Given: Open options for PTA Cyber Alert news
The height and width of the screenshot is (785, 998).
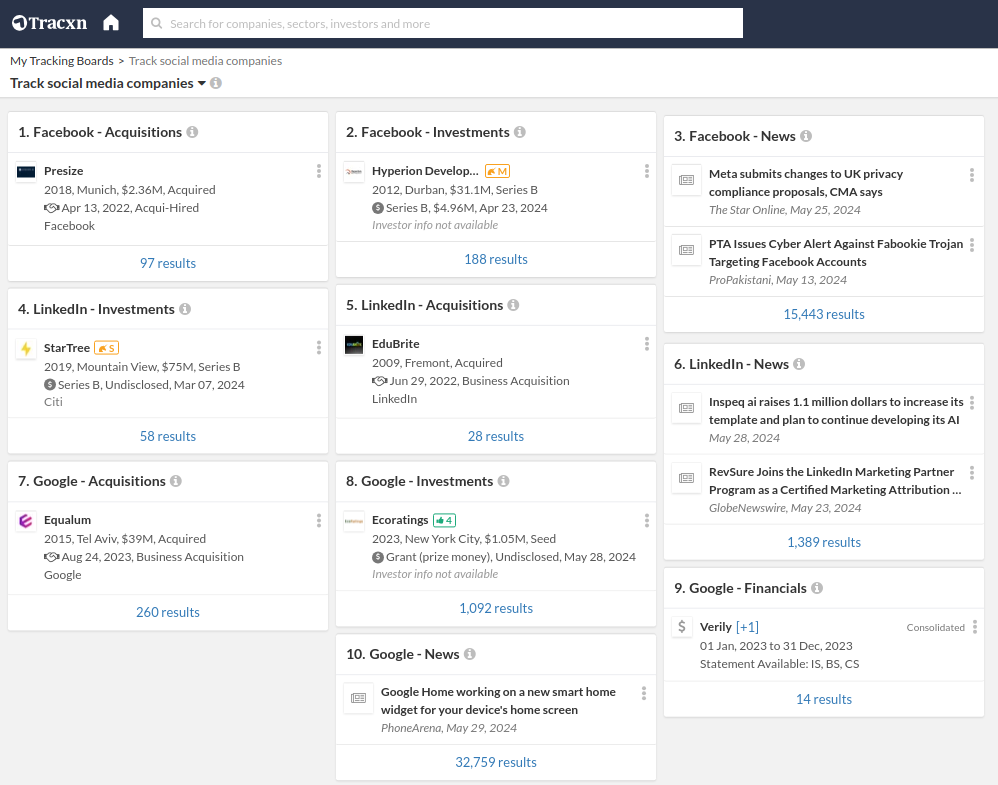Looking at the screenshot, I should 972,245.
